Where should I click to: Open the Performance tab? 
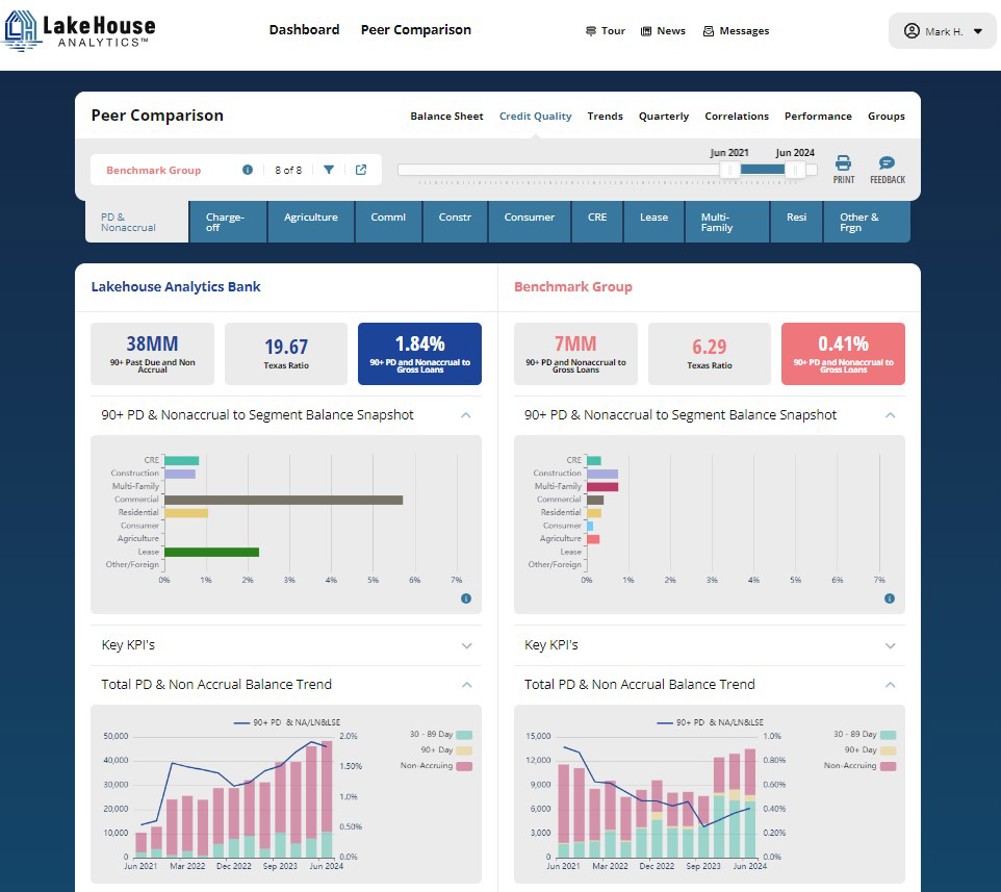(x=818, y=116)
